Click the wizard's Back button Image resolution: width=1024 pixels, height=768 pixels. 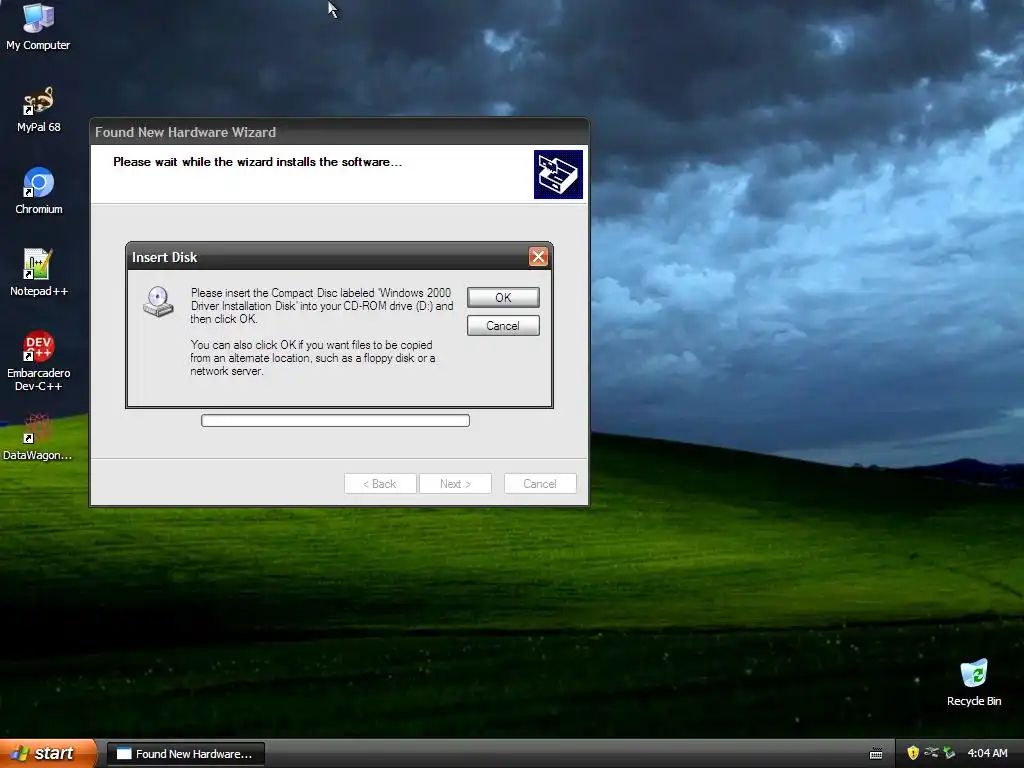click(380, 483)
